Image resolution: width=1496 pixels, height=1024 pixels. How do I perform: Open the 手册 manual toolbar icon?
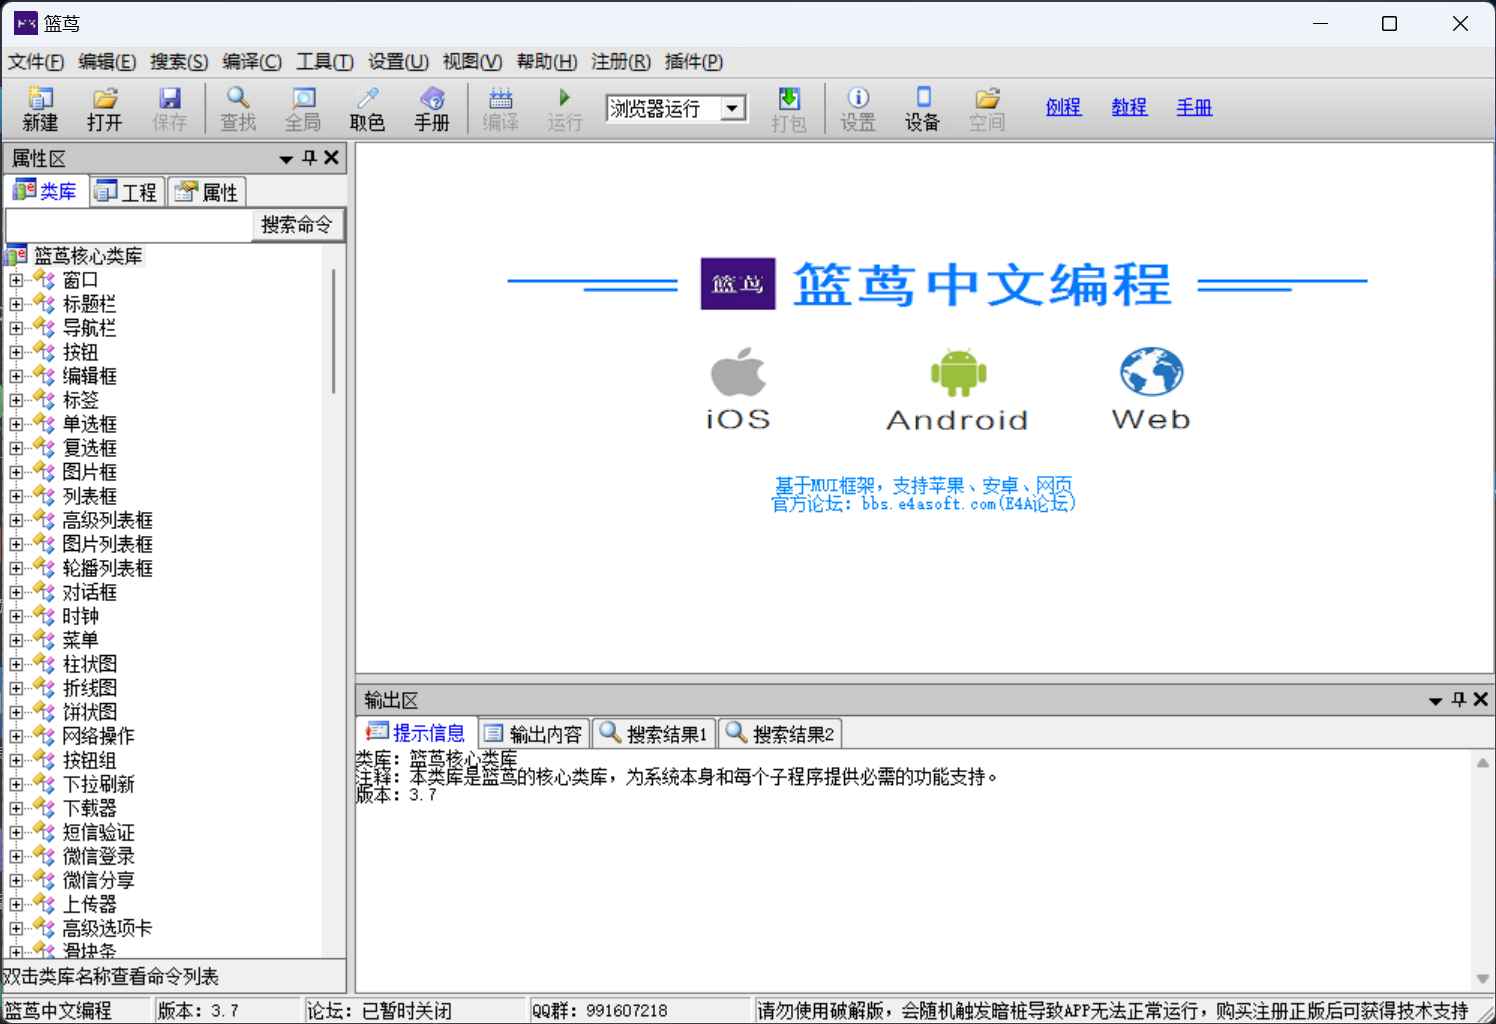pos(432,108)
